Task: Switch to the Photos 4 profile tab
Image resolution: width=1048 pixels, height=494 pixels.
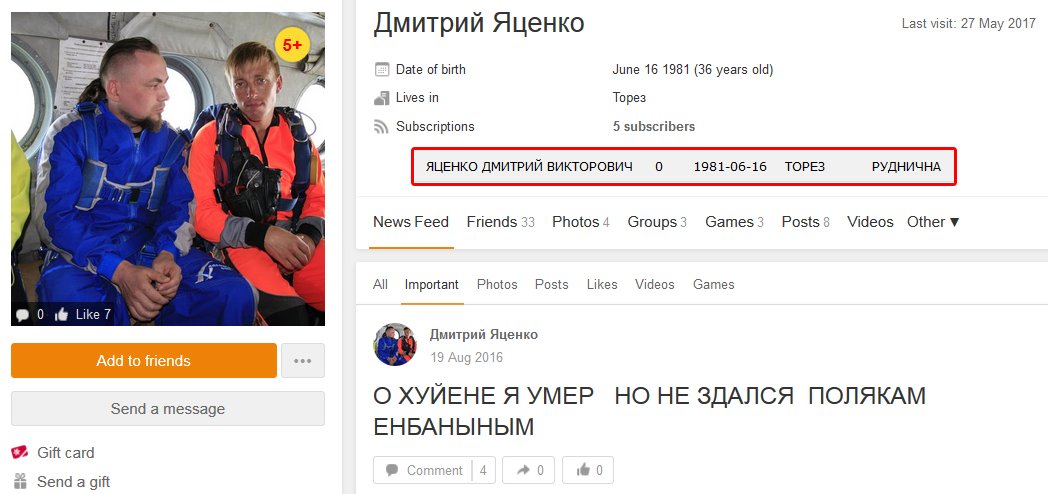Action: click(581, 222)
